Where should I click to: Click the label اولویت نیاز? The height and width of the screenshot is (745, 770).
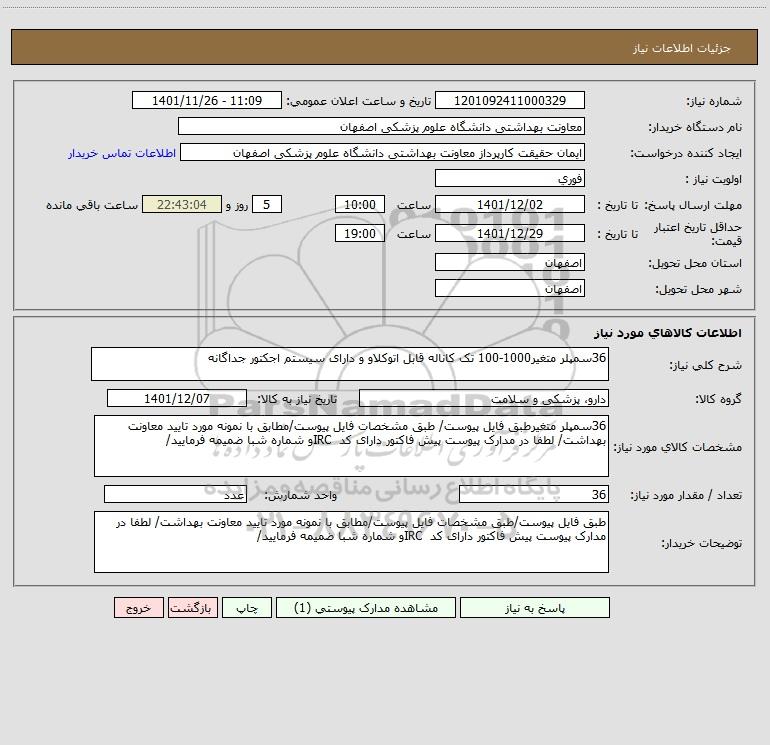713,179
